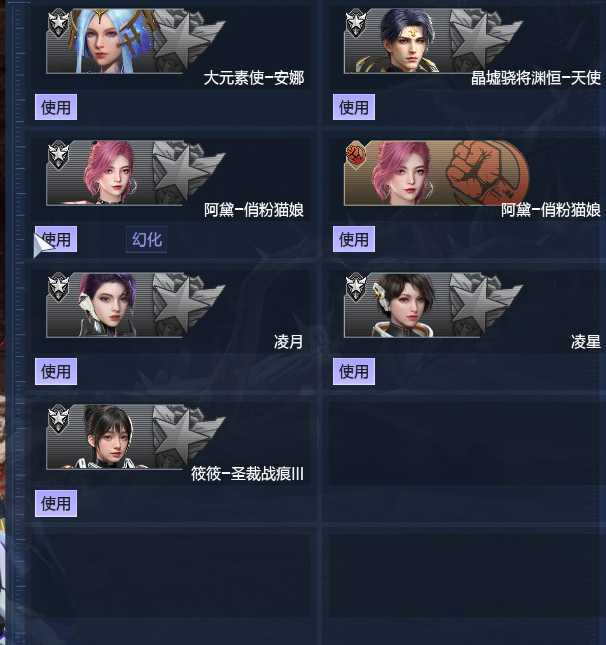The height and width of the screenshot is (645, 606).
Task: Click 使用 button under 凌星
Action: [354, 371]
